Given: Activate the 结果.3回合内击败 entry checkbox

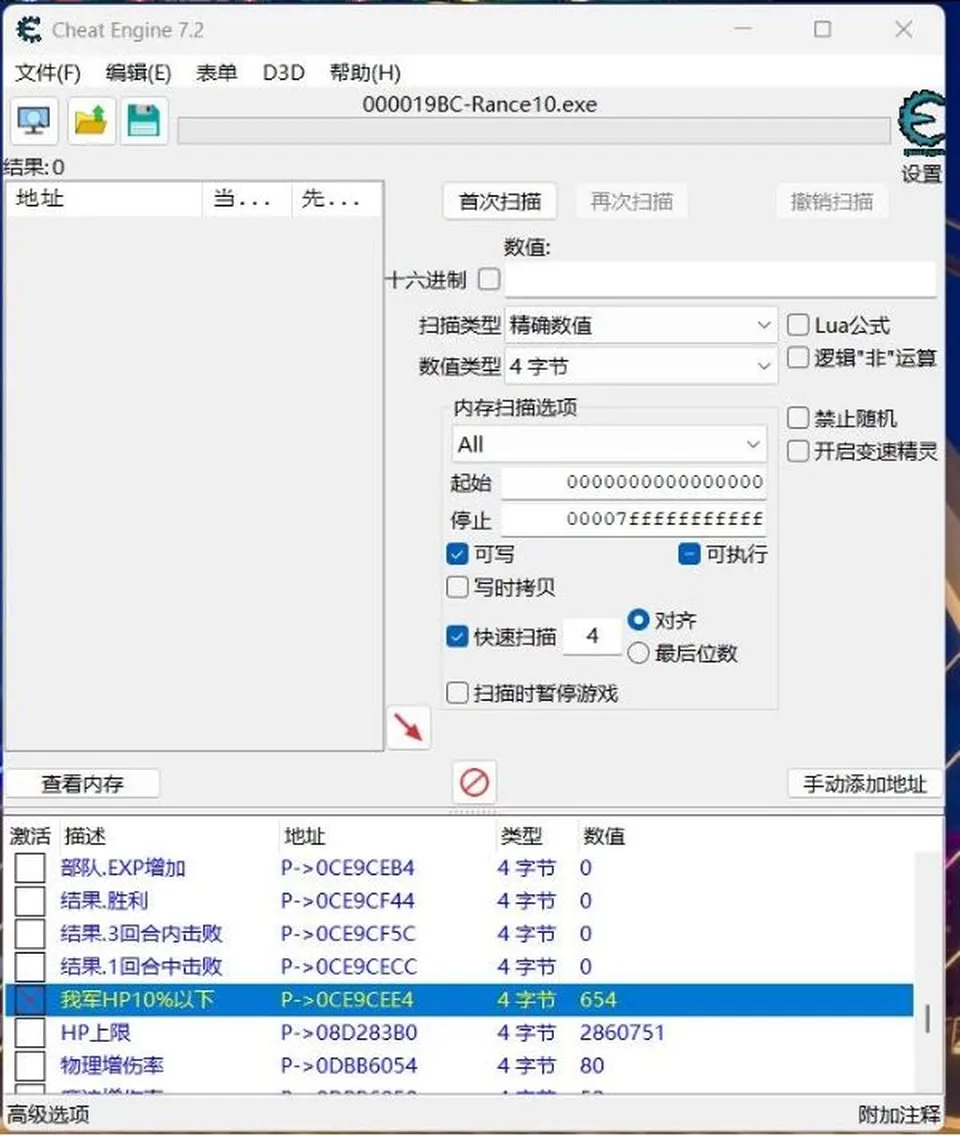Looking at the screenshot, I should coord(30,933).
